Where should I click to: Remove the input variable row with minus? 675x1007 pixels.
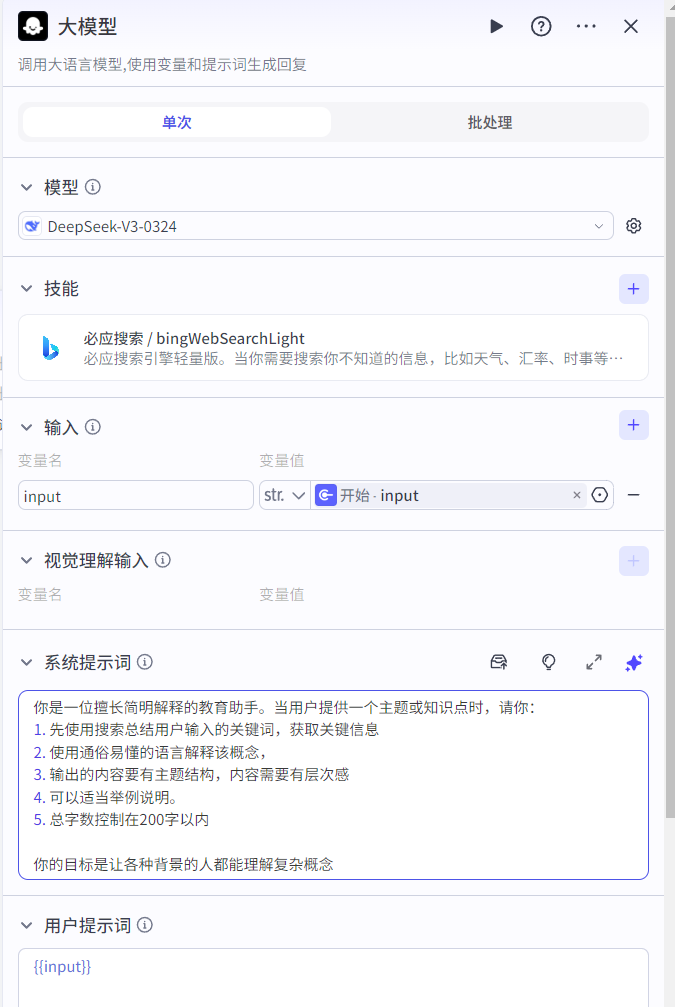[633, 495]
